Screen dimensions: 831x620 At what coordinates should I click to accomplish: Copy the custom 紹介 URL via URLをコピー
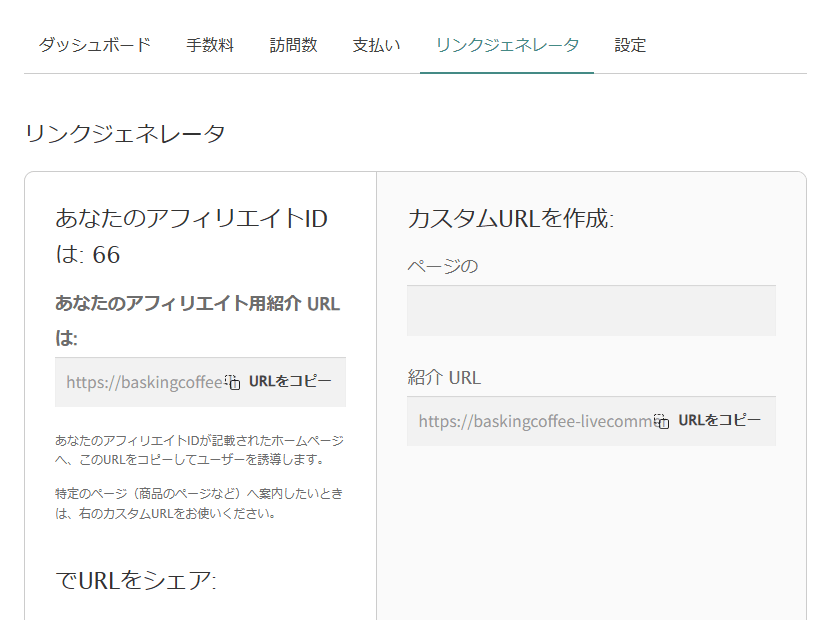coord(720,421)
